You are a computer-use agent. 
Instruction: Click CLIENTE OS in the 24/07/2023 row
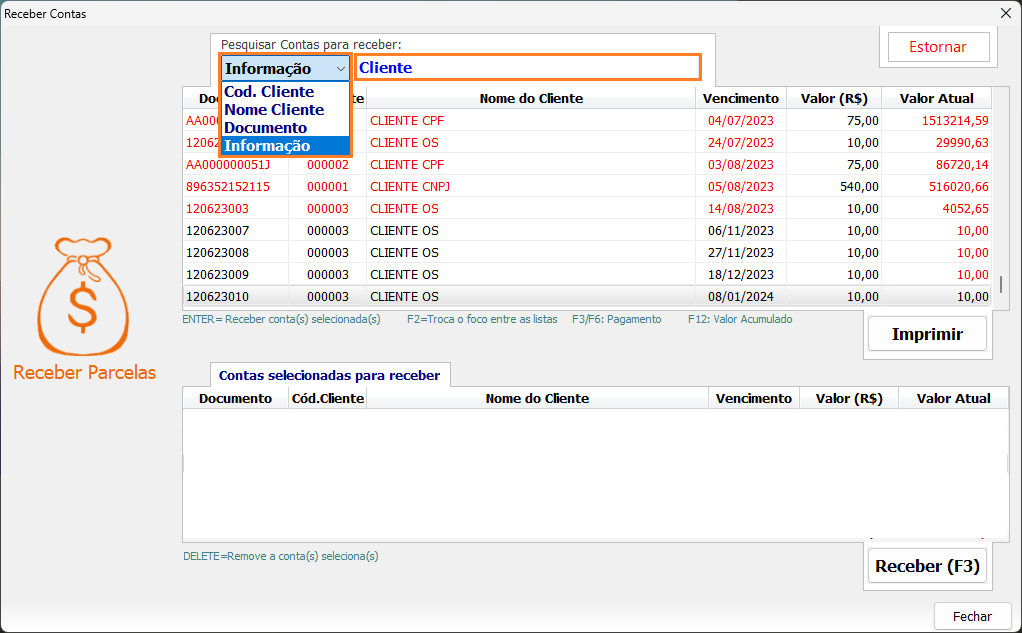coord(404,143)
